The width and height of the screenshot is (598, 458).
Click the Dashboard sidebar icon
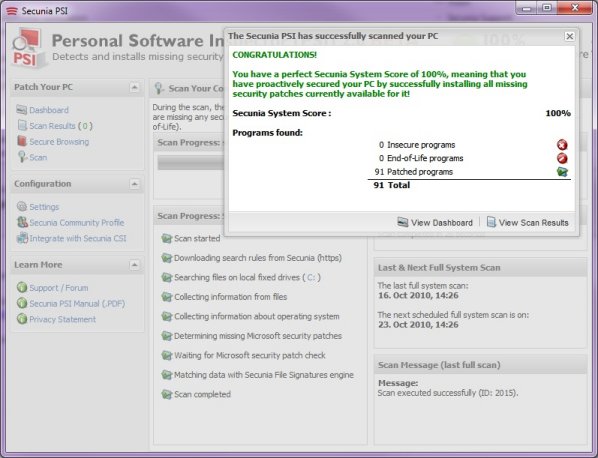click(21, 110)
